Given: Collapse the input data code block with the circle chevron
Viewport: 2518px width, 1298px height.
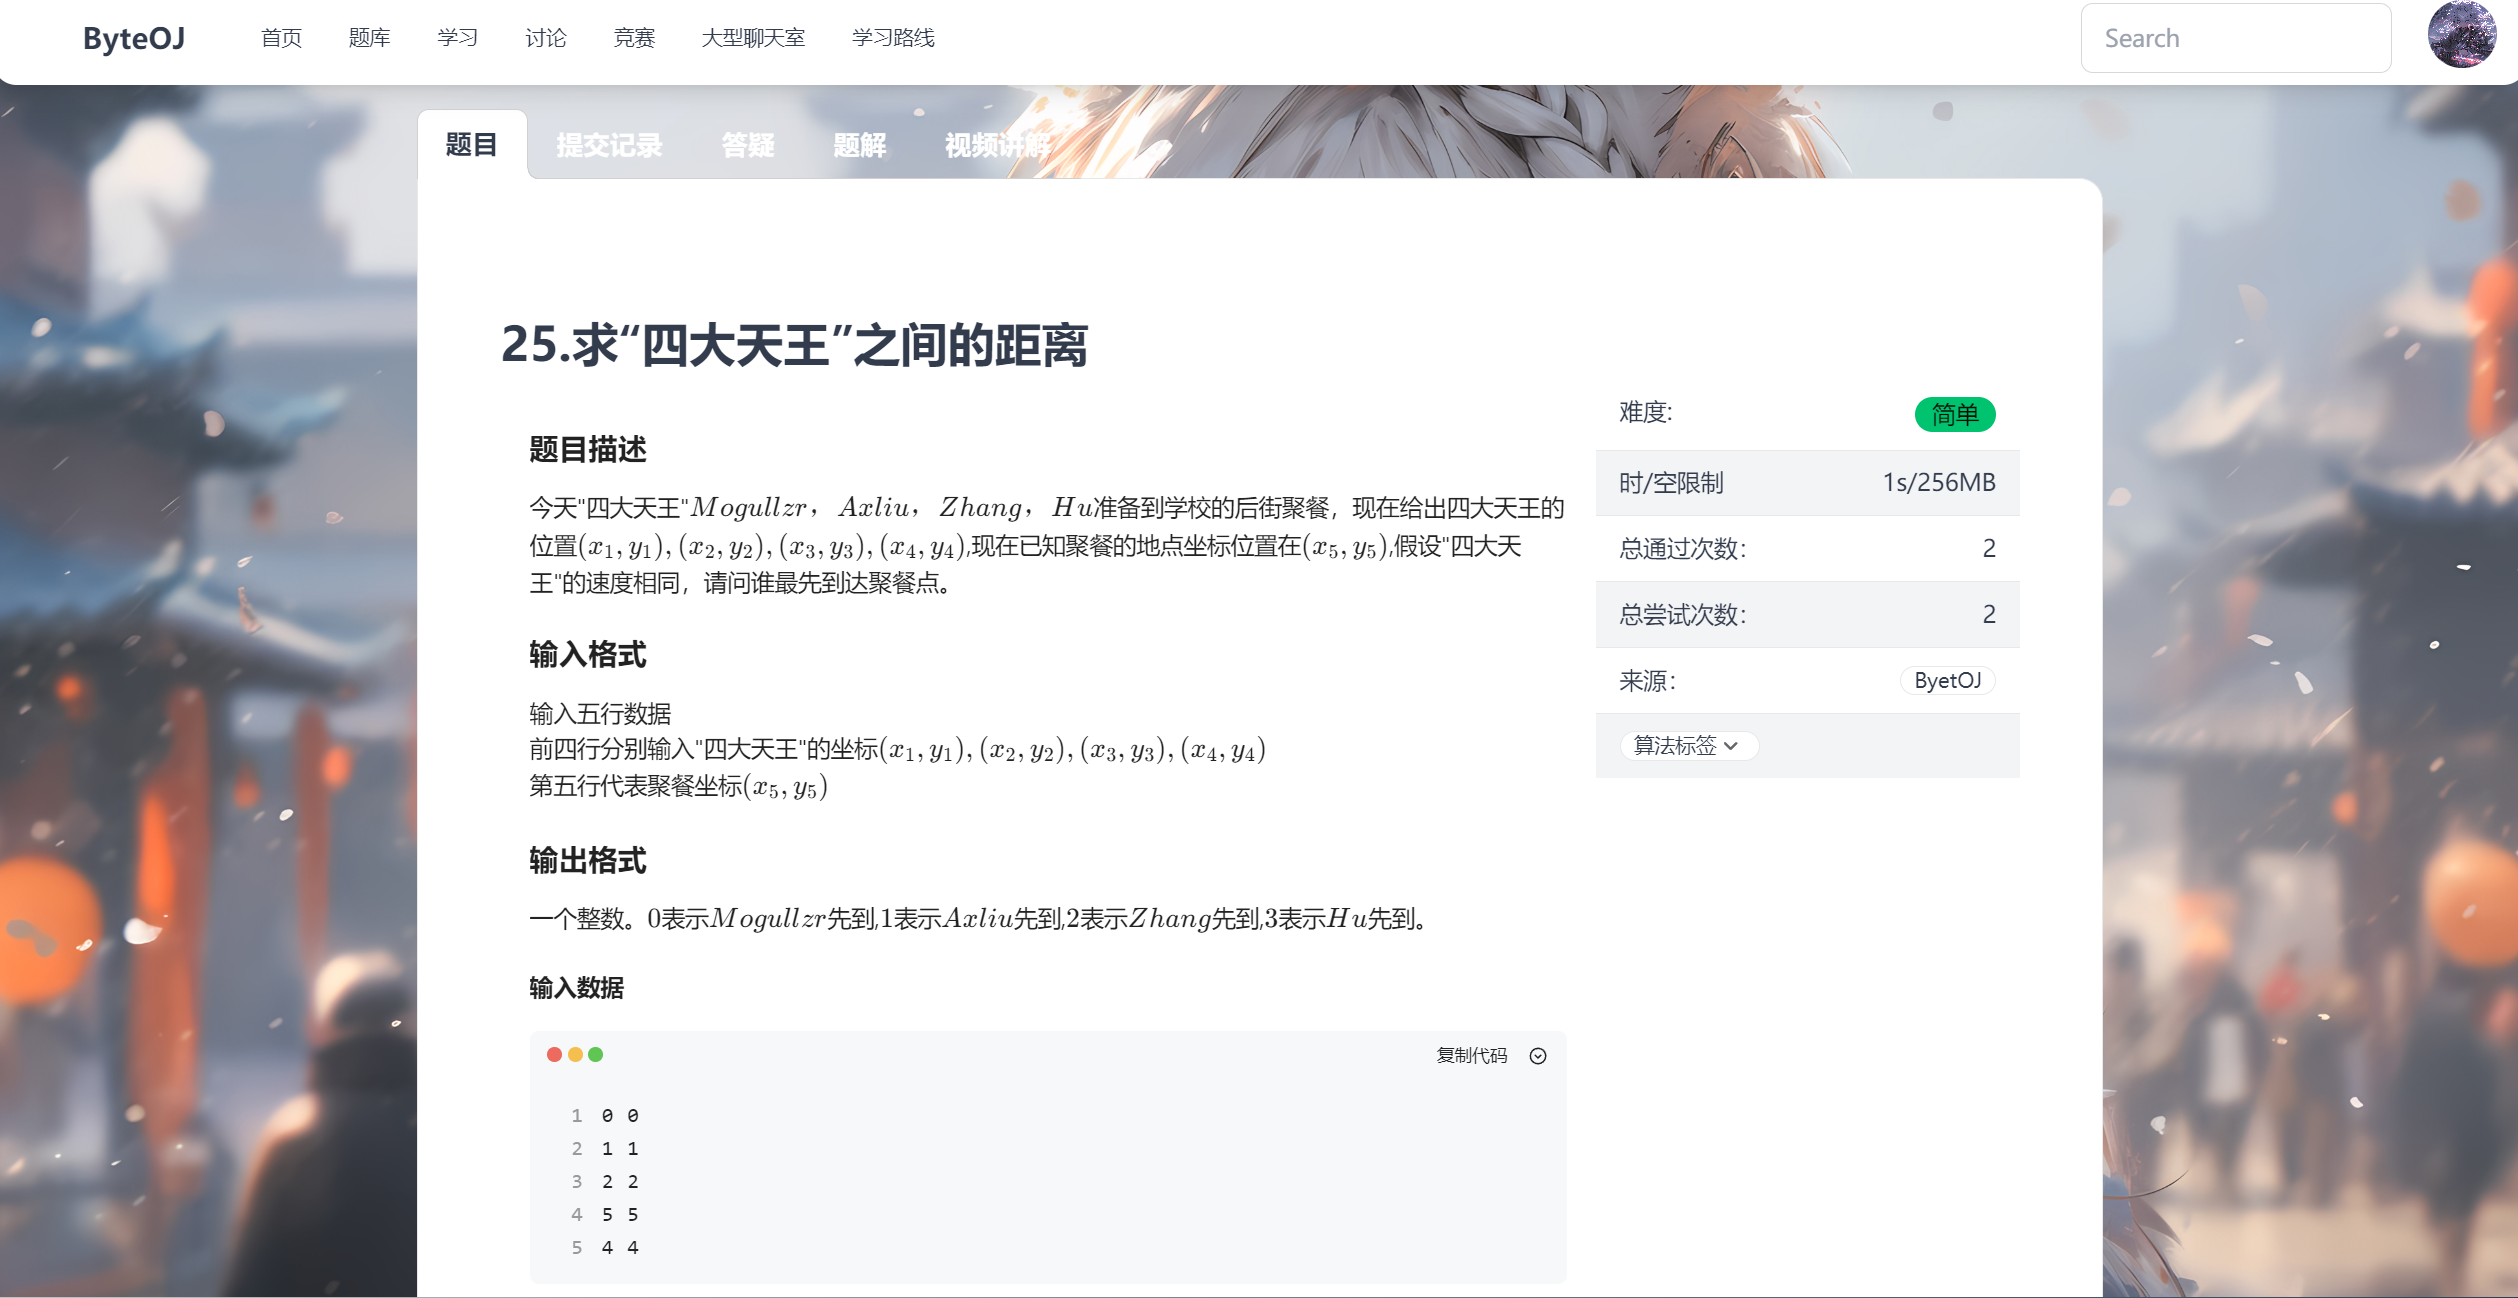Looking at the screenshot, I should [x=1538, y=1055].
